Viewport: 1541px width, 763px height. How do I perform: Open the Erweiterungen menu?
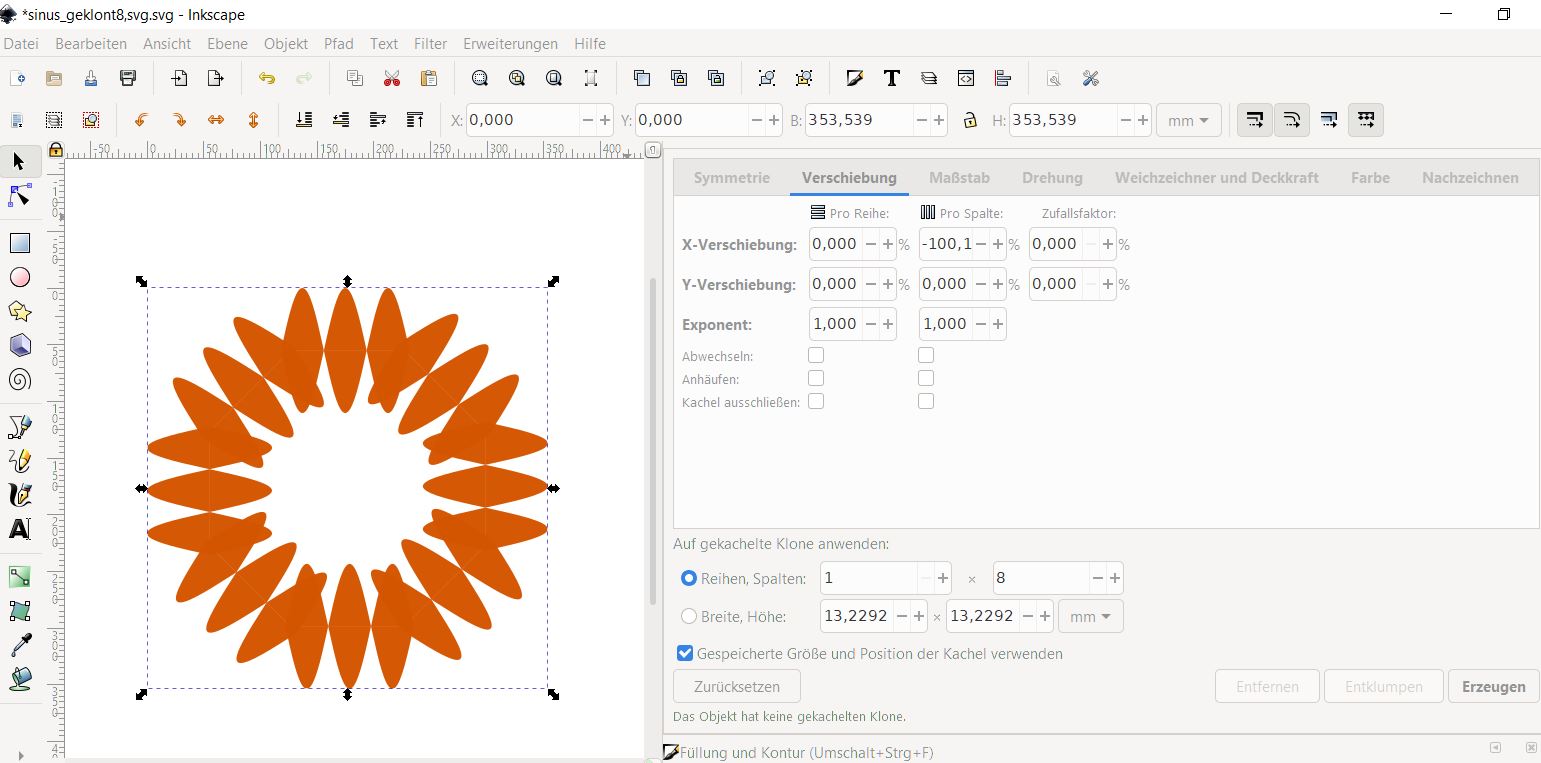510,44
